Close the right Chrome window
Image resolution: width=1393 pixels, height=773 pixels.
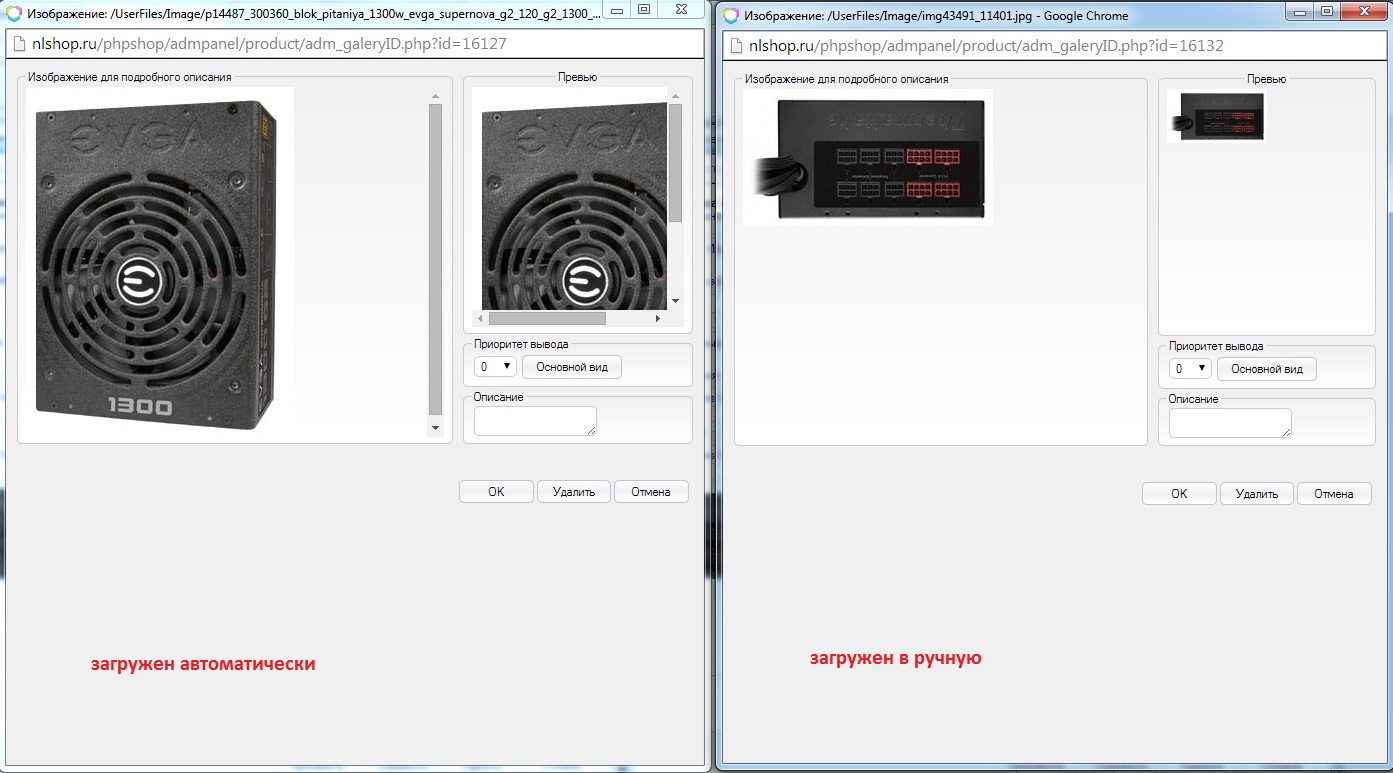[1363, 11]
